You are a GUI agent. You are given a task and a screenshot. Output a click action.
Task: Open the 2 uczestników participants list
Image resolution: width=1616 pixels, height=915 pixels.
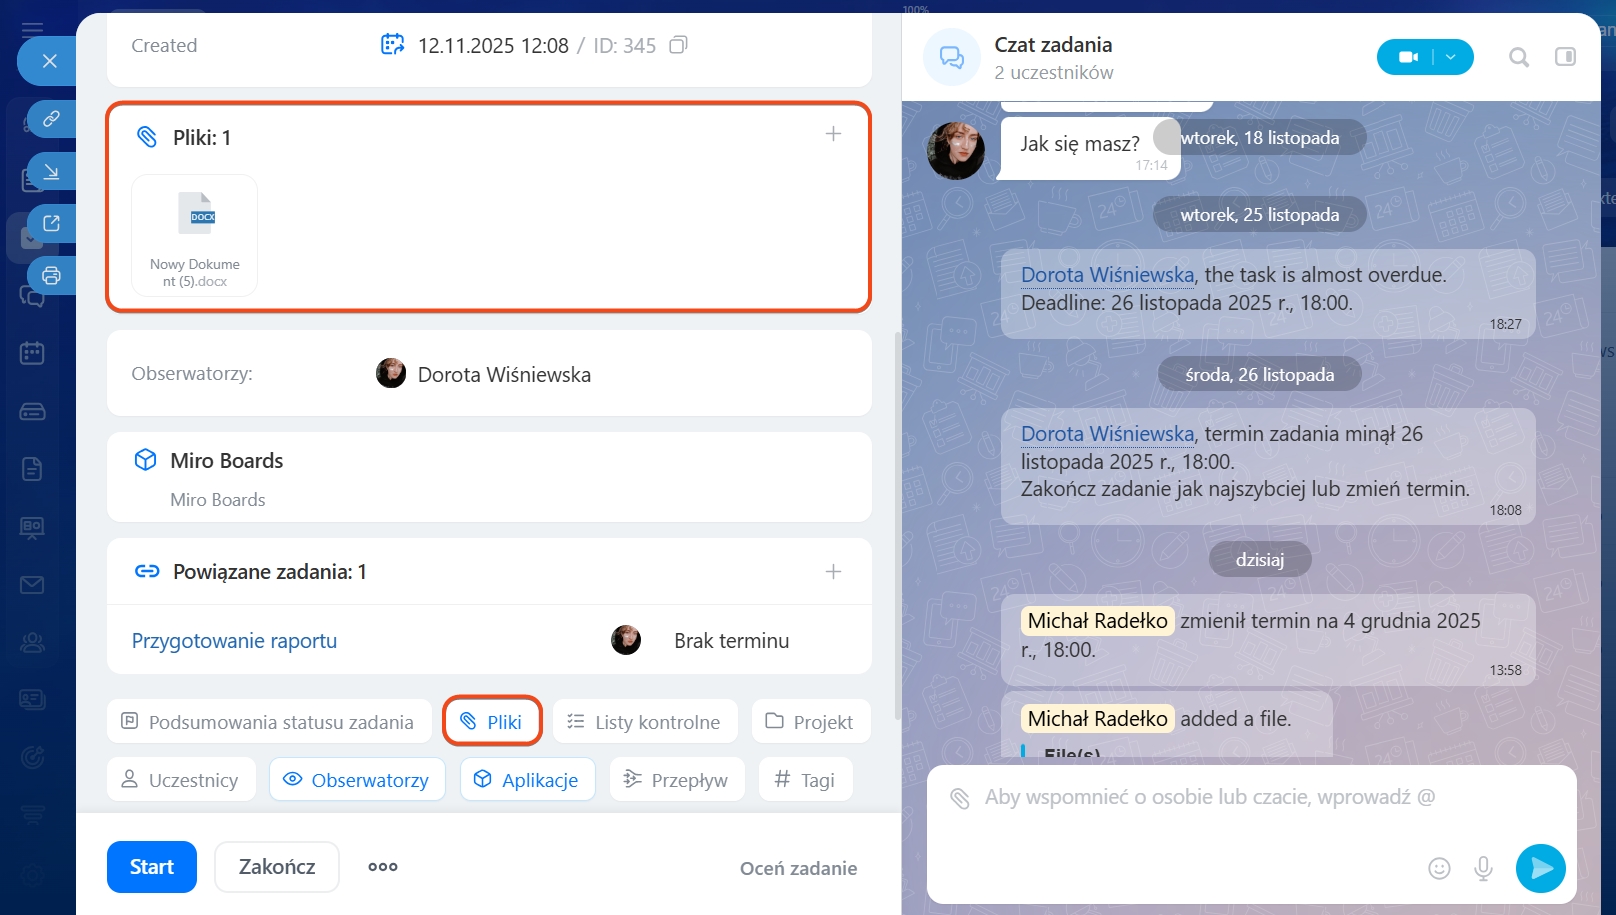point(1054,72)
